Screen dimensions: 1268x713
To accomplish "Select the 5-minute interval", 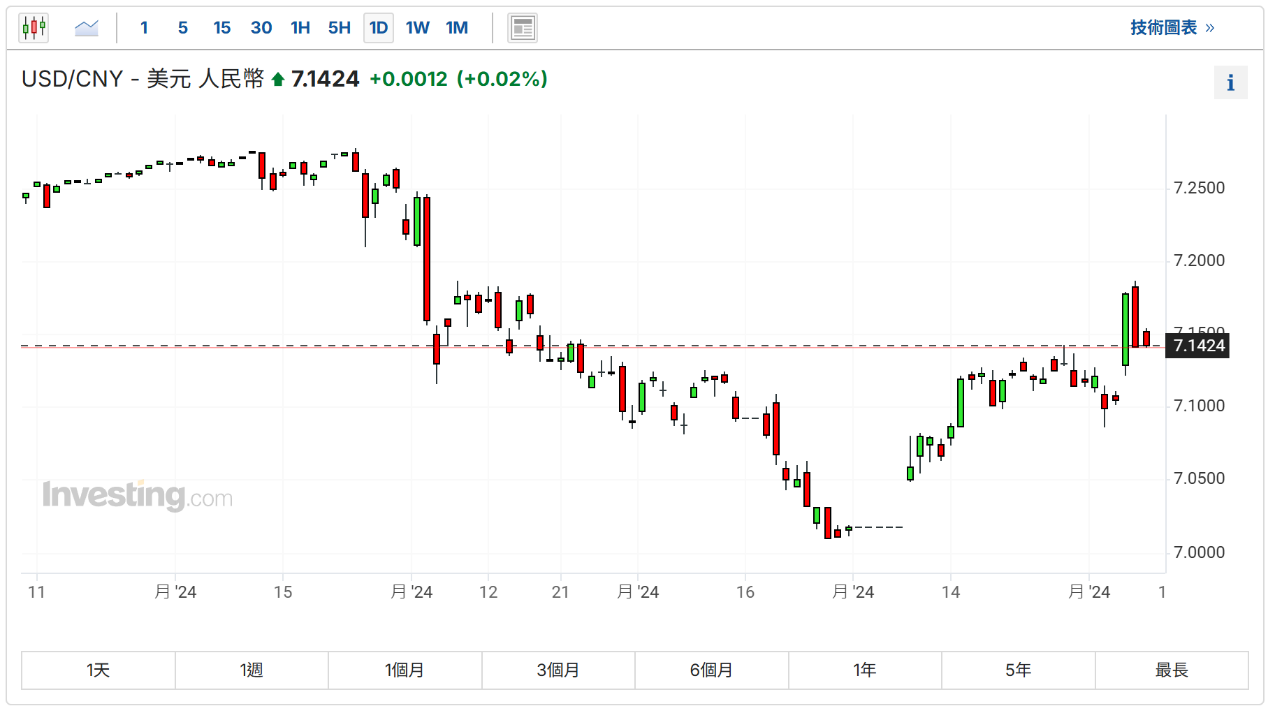I will (x=183, y=28).
